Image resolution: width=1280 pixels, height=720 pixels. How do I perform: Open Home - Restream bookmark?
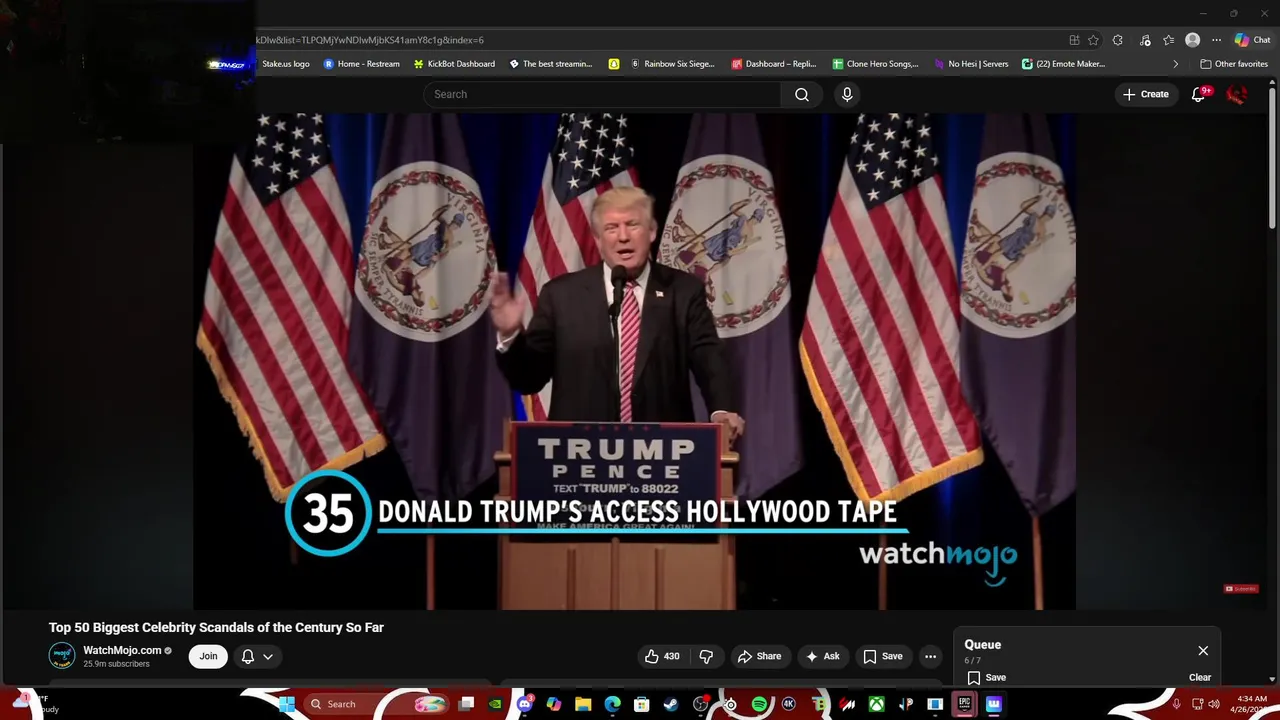click(361, 64)
